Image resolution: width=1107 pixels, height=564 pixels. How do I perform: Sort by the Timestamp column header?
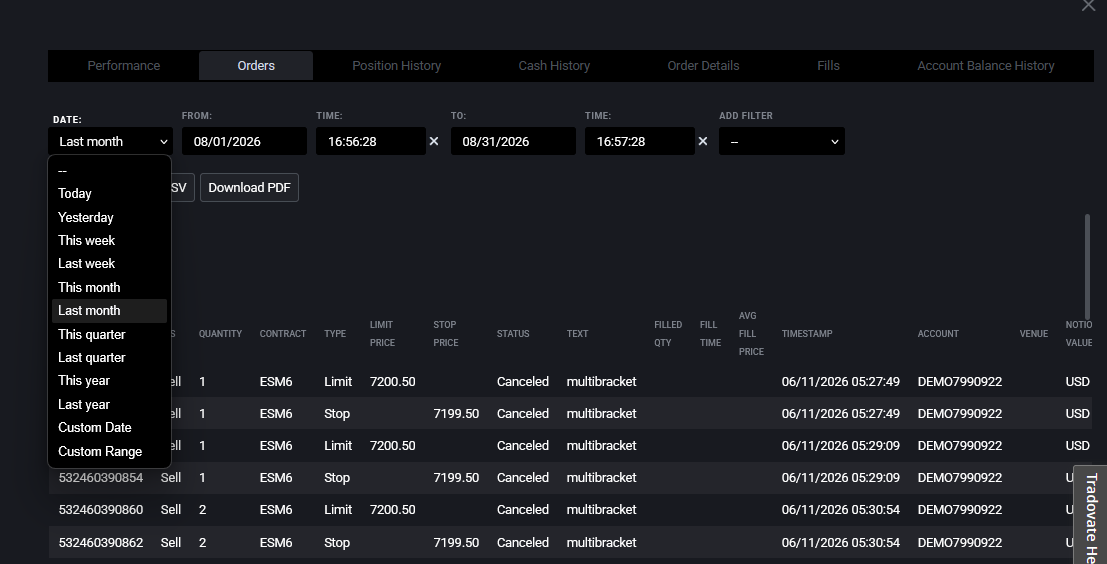click(807, 334)
